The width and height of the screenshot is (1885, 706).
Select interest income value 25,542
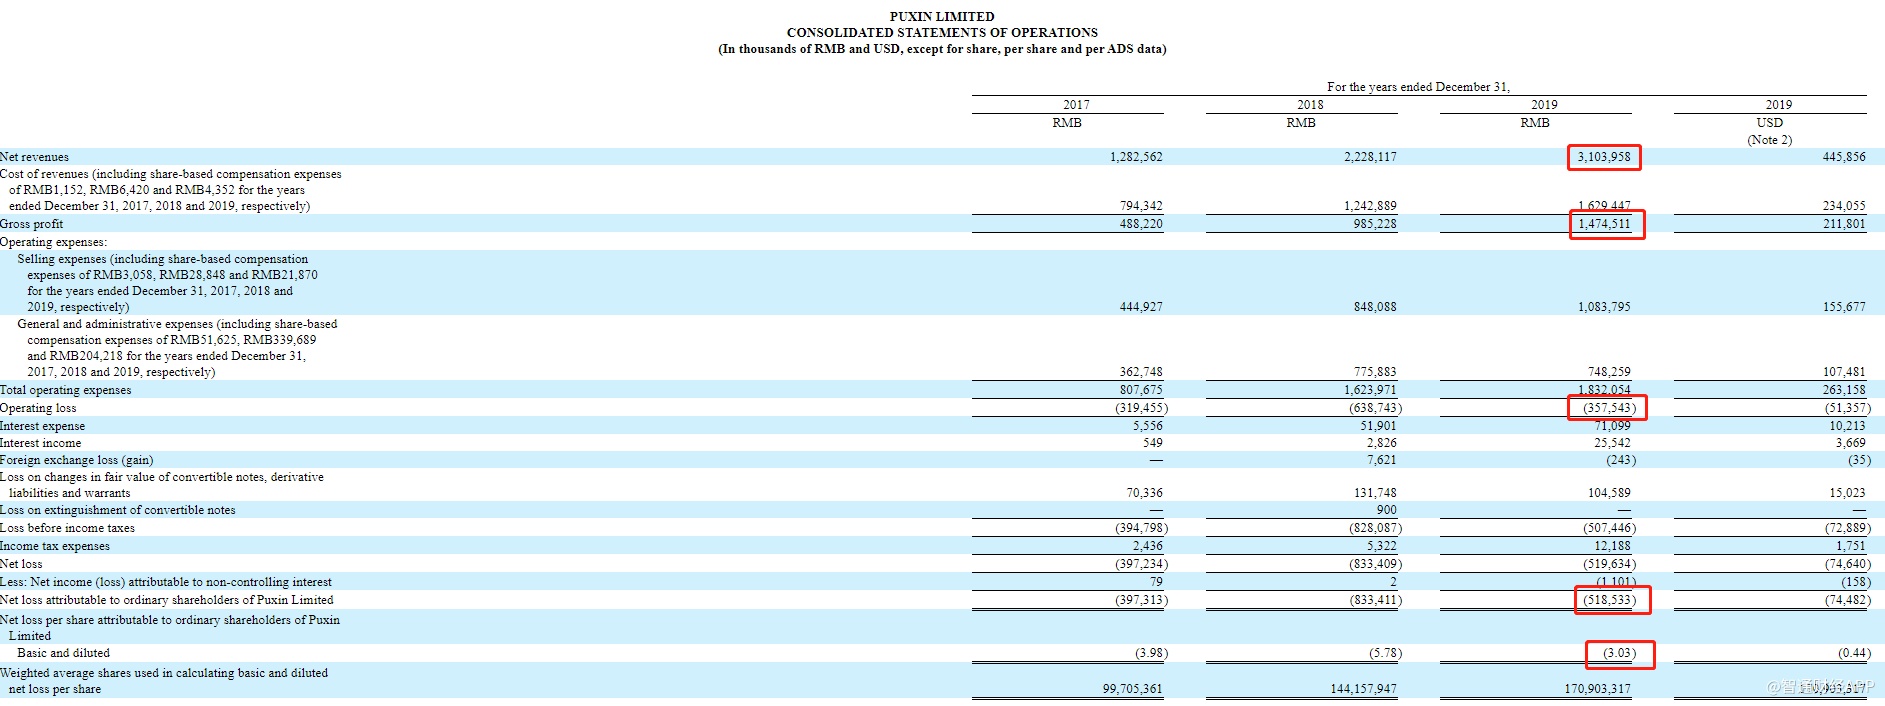click(1612, 443)
